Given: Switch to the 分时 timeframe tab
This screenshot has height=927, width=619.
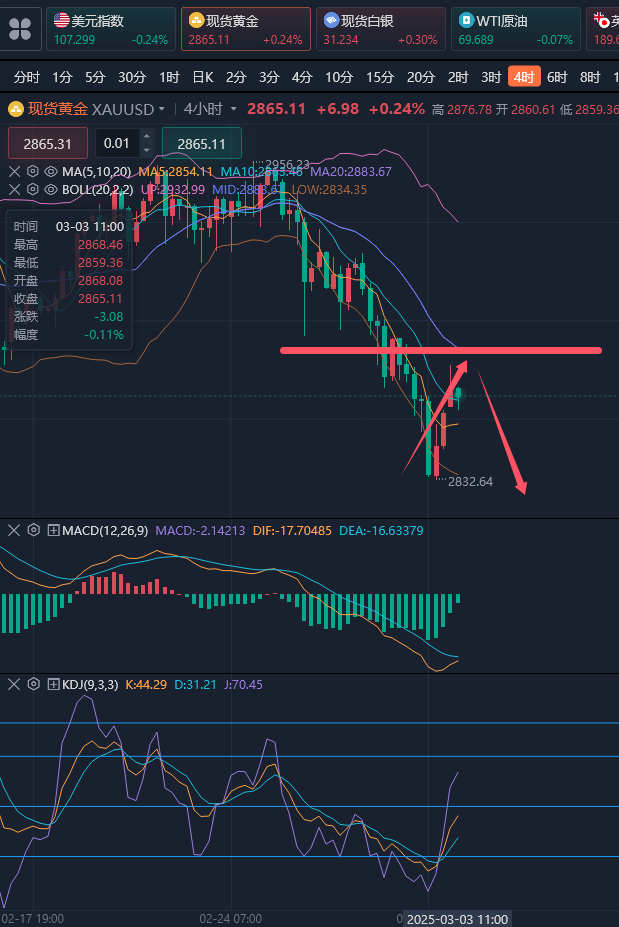Looking at the screenshot, I should 27,77.
